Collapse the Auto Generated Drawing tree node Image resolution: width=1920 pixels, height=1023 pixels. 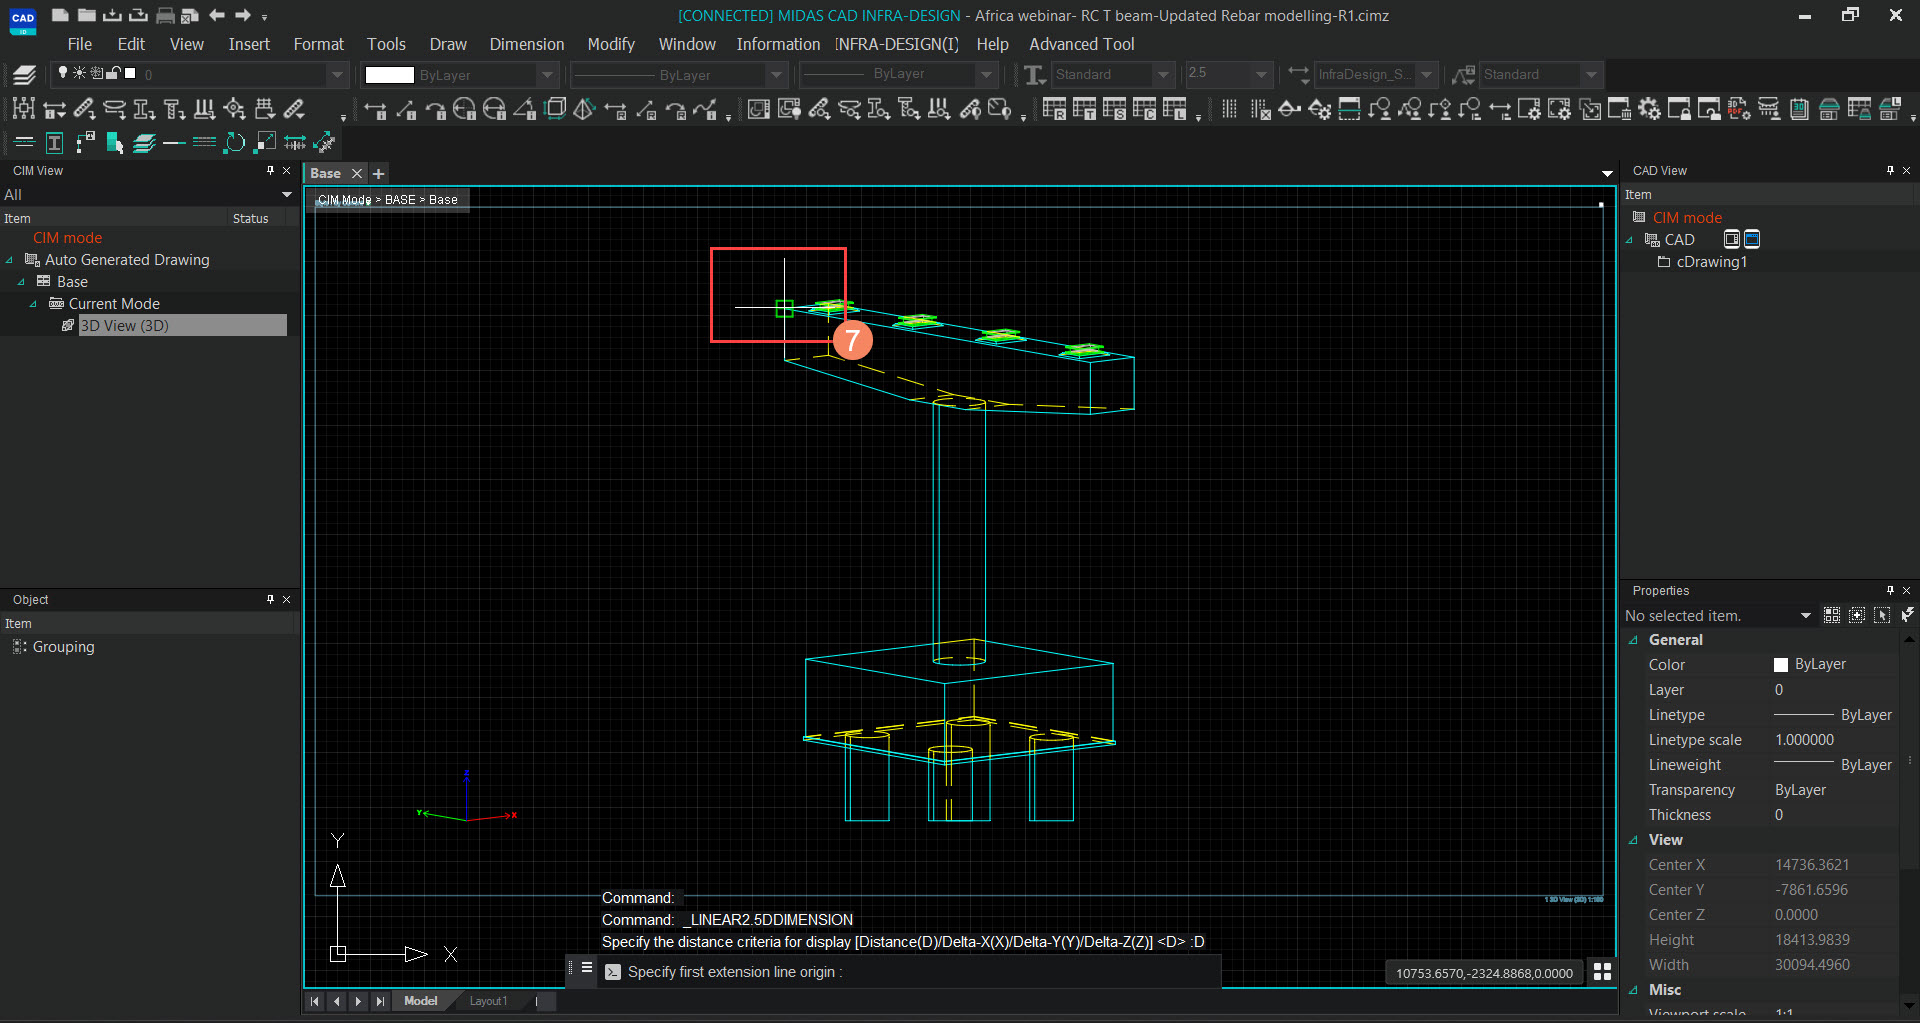[x=10, y=260]
